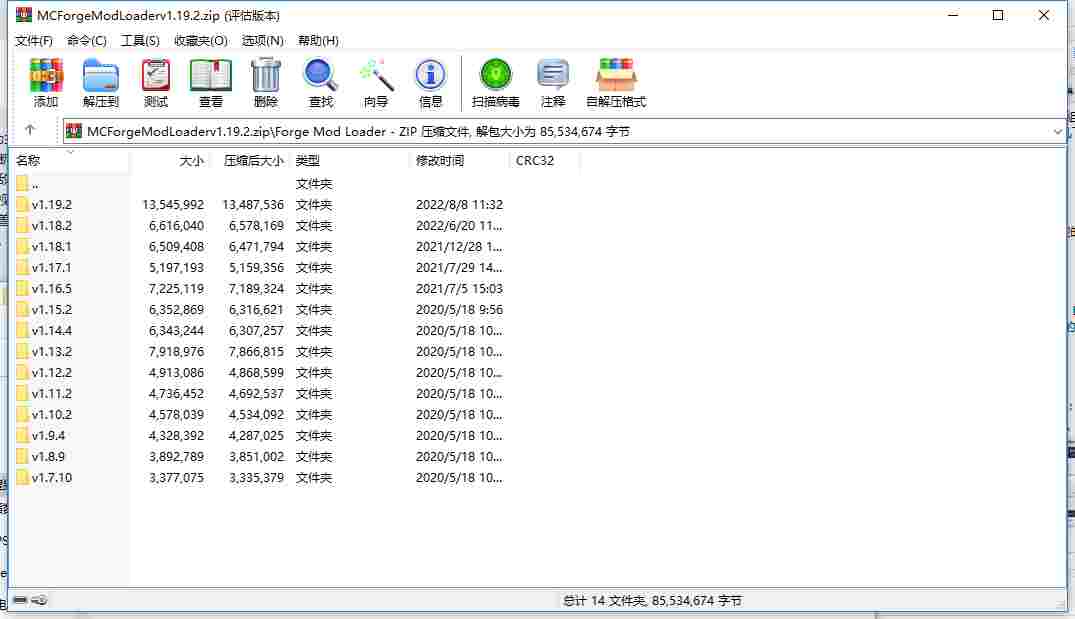Screen dimensions: 1075x619
Task: Click the parent '..' folder icon
Action: [x=22, y=183]
